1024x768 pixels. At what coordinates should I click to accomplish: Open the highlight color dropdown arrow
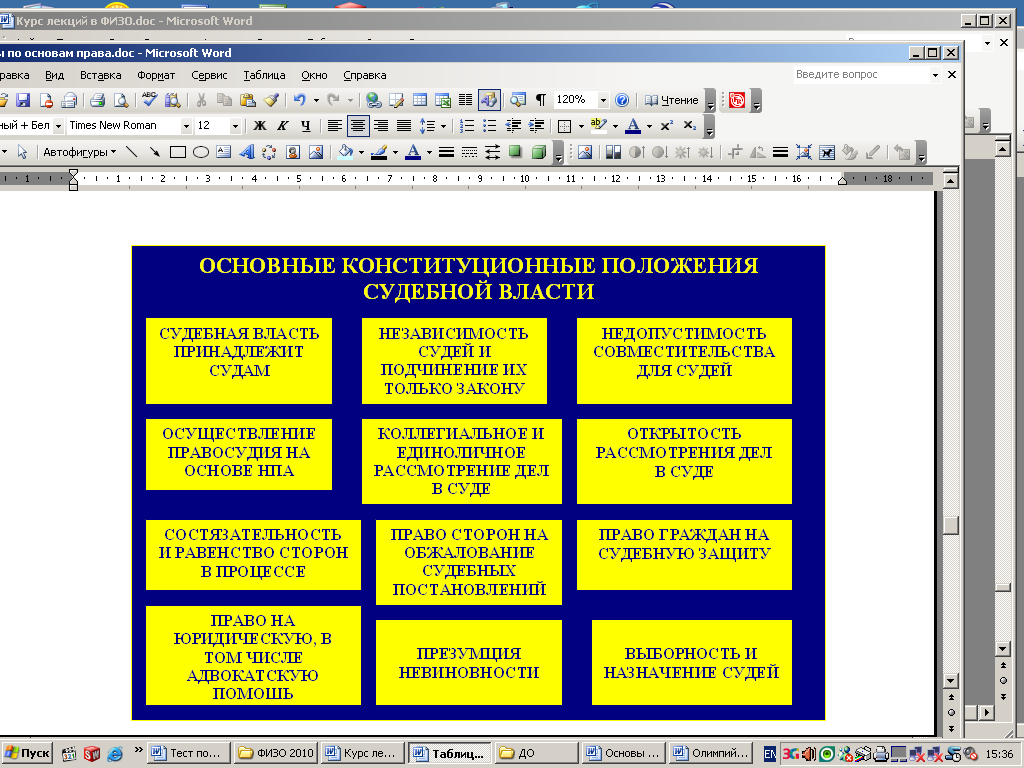[x=615, y=125]
